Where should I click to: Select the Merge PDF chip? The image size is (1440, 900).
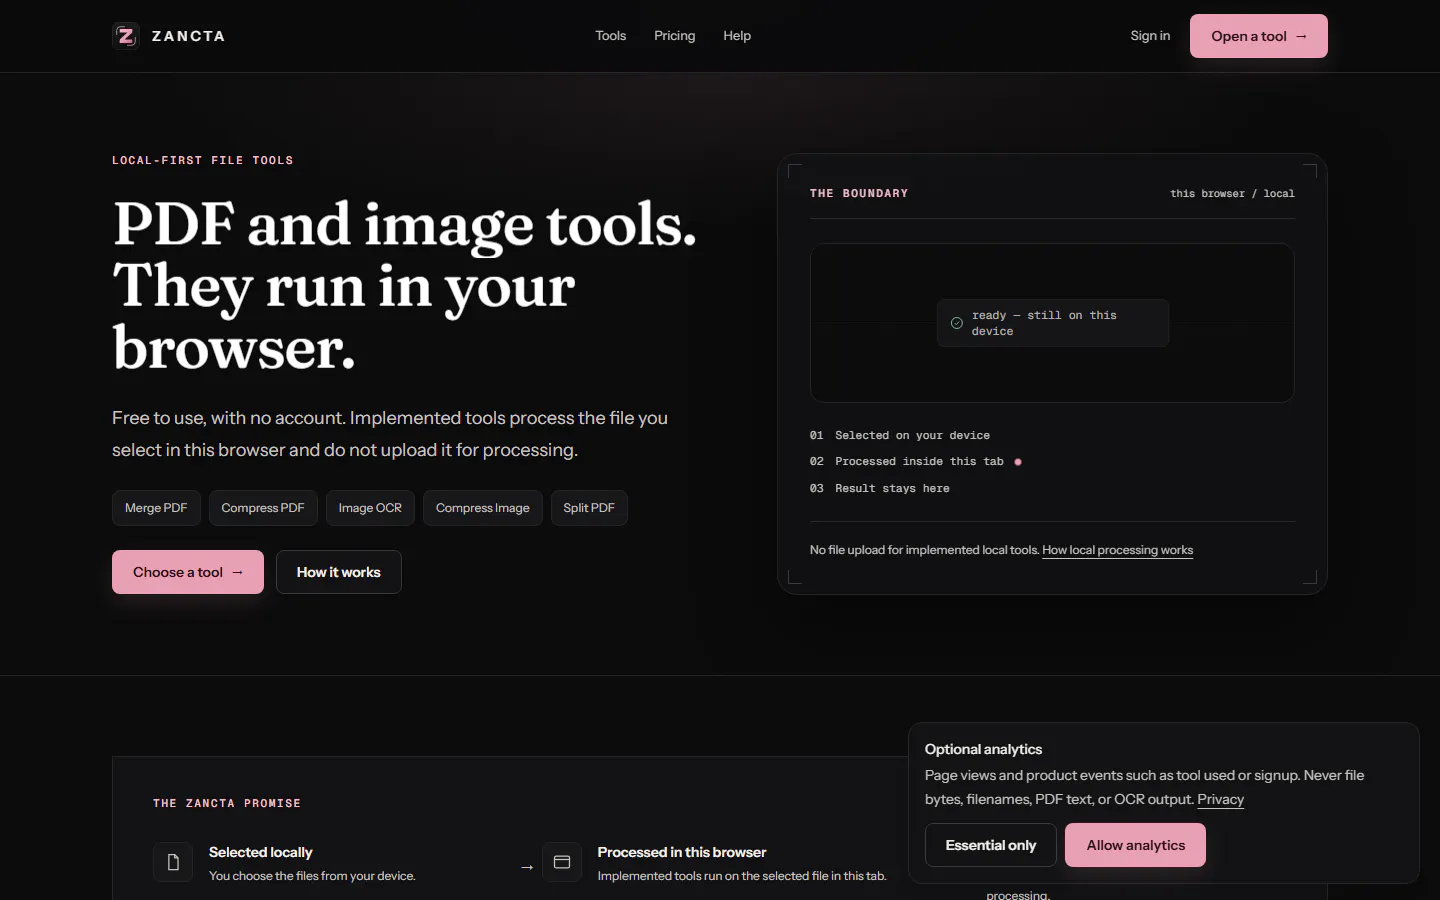[156, 508]
